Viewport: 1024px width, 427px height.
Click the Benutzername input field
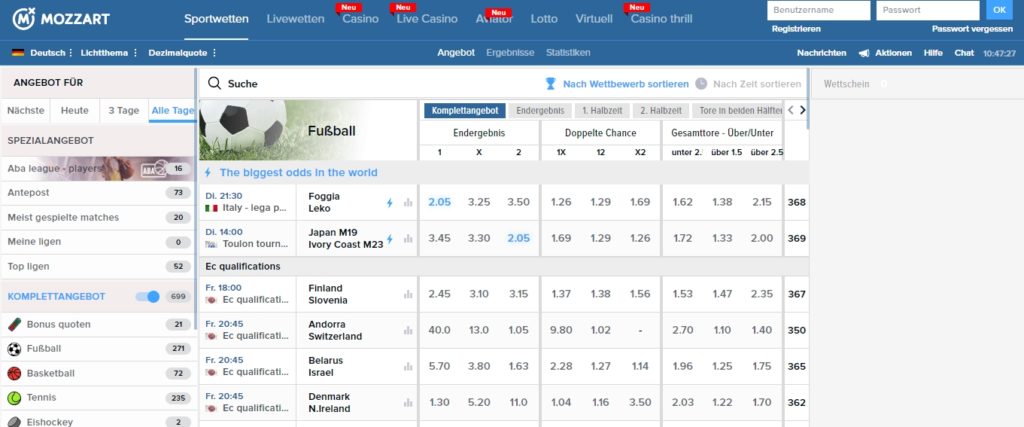817,10
